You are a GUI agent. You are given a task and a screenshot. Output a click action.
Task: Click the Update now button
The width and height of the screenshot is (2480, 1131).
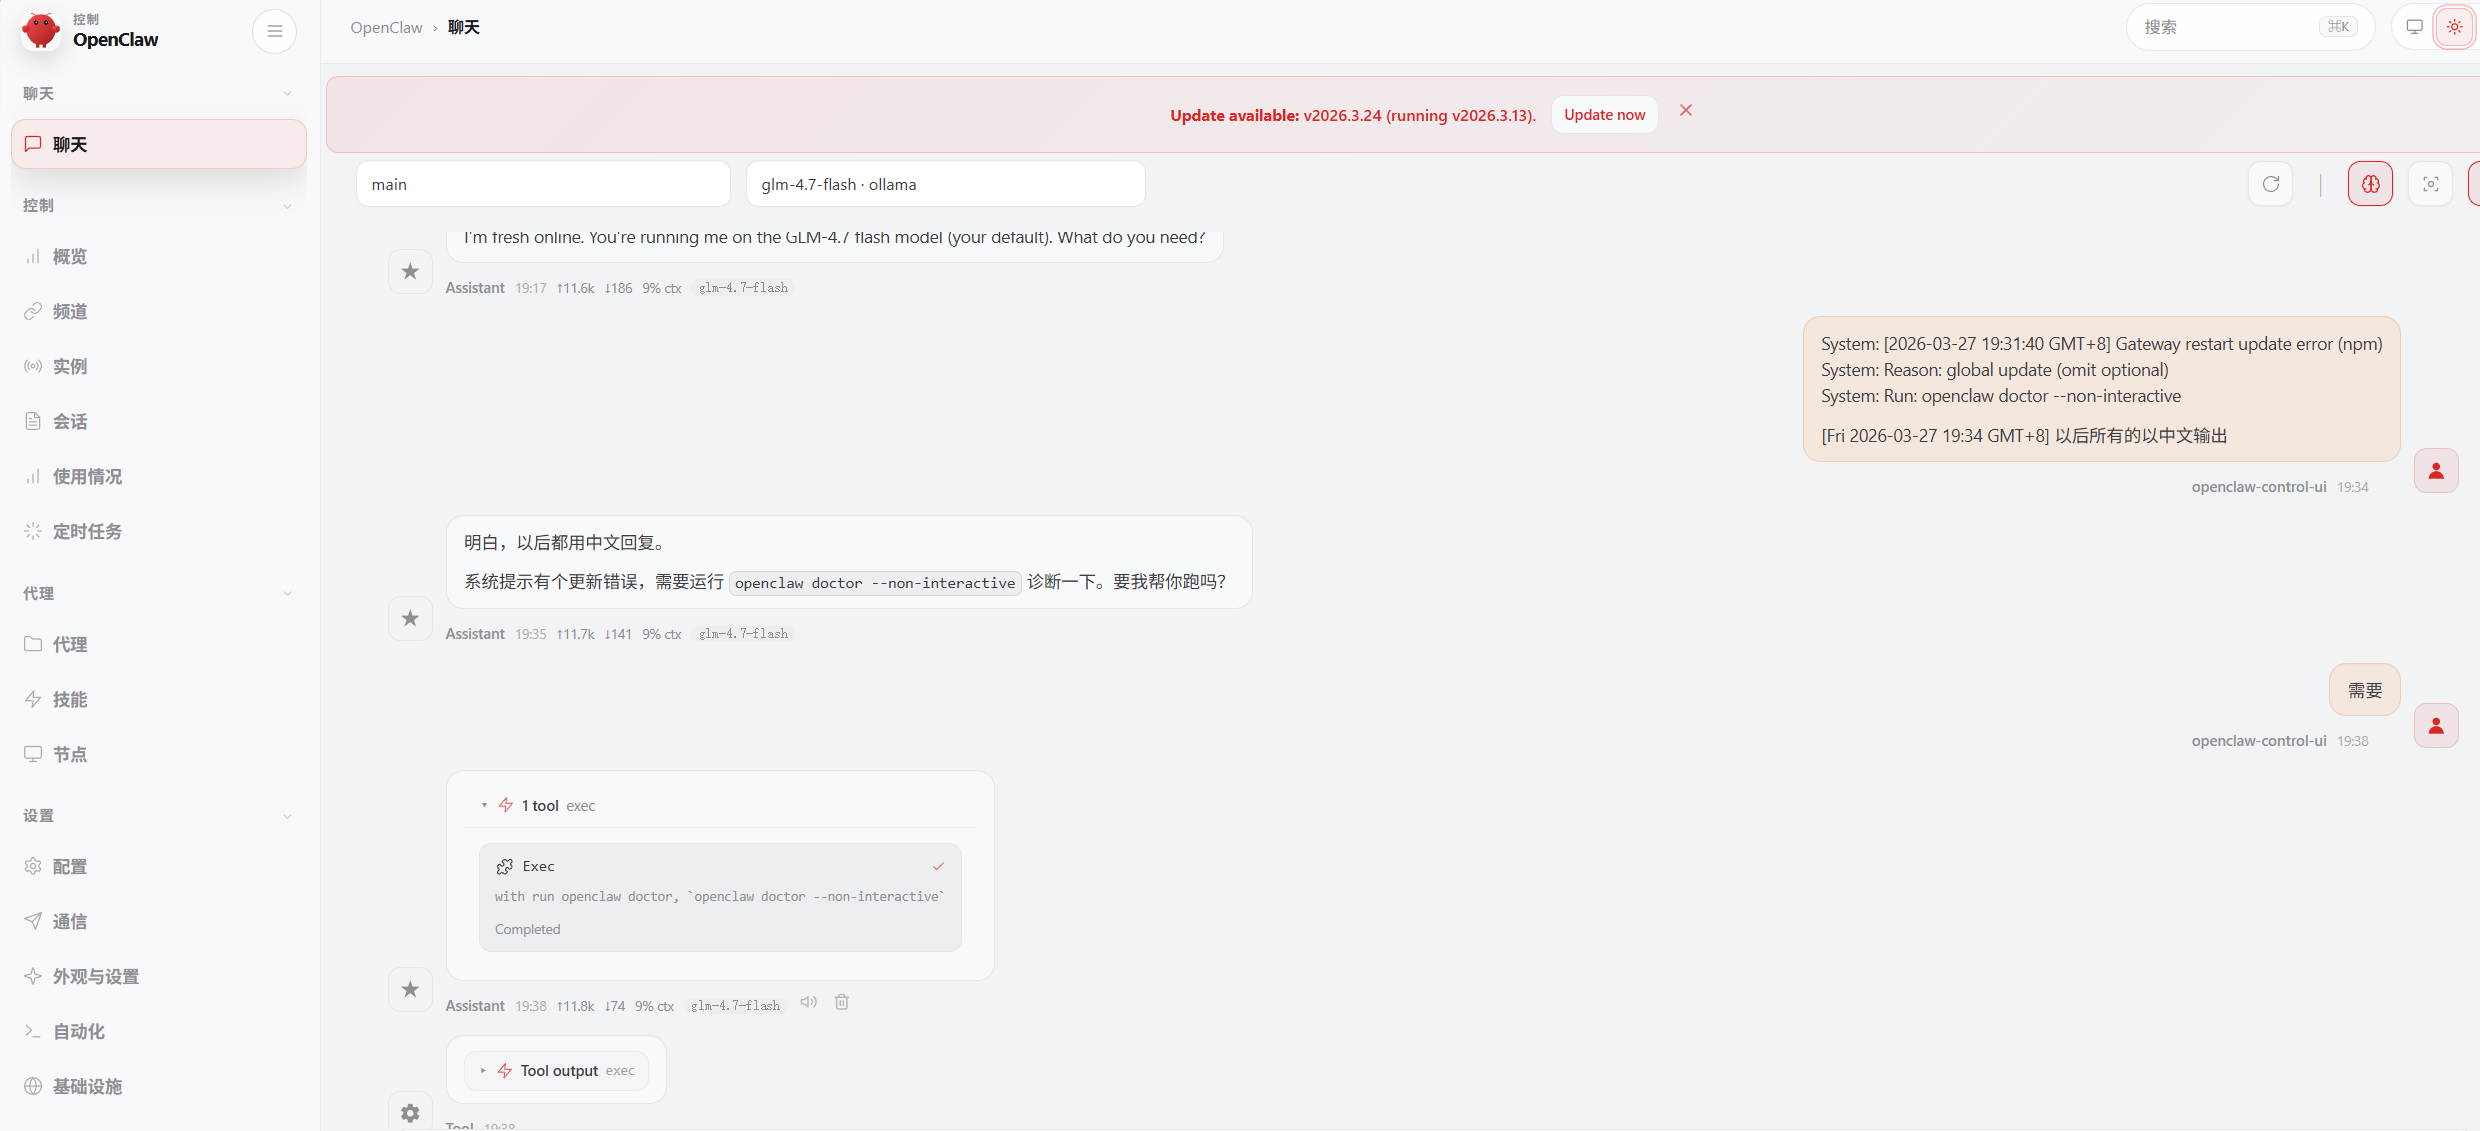click(1604, 115)
